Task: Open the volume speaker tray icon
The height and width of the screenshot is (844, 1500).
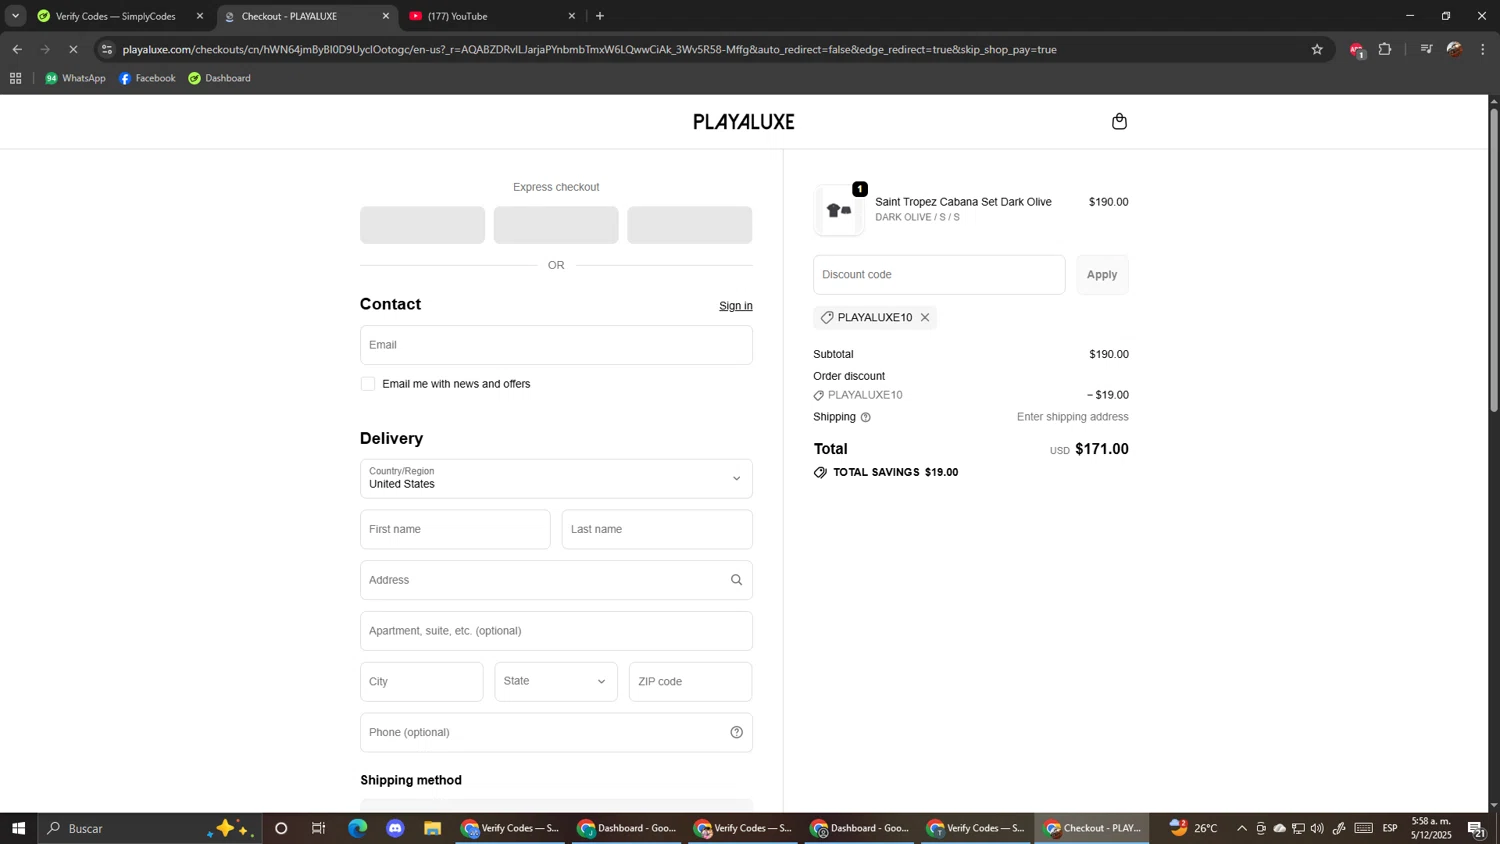Action: pos(1317,829)
